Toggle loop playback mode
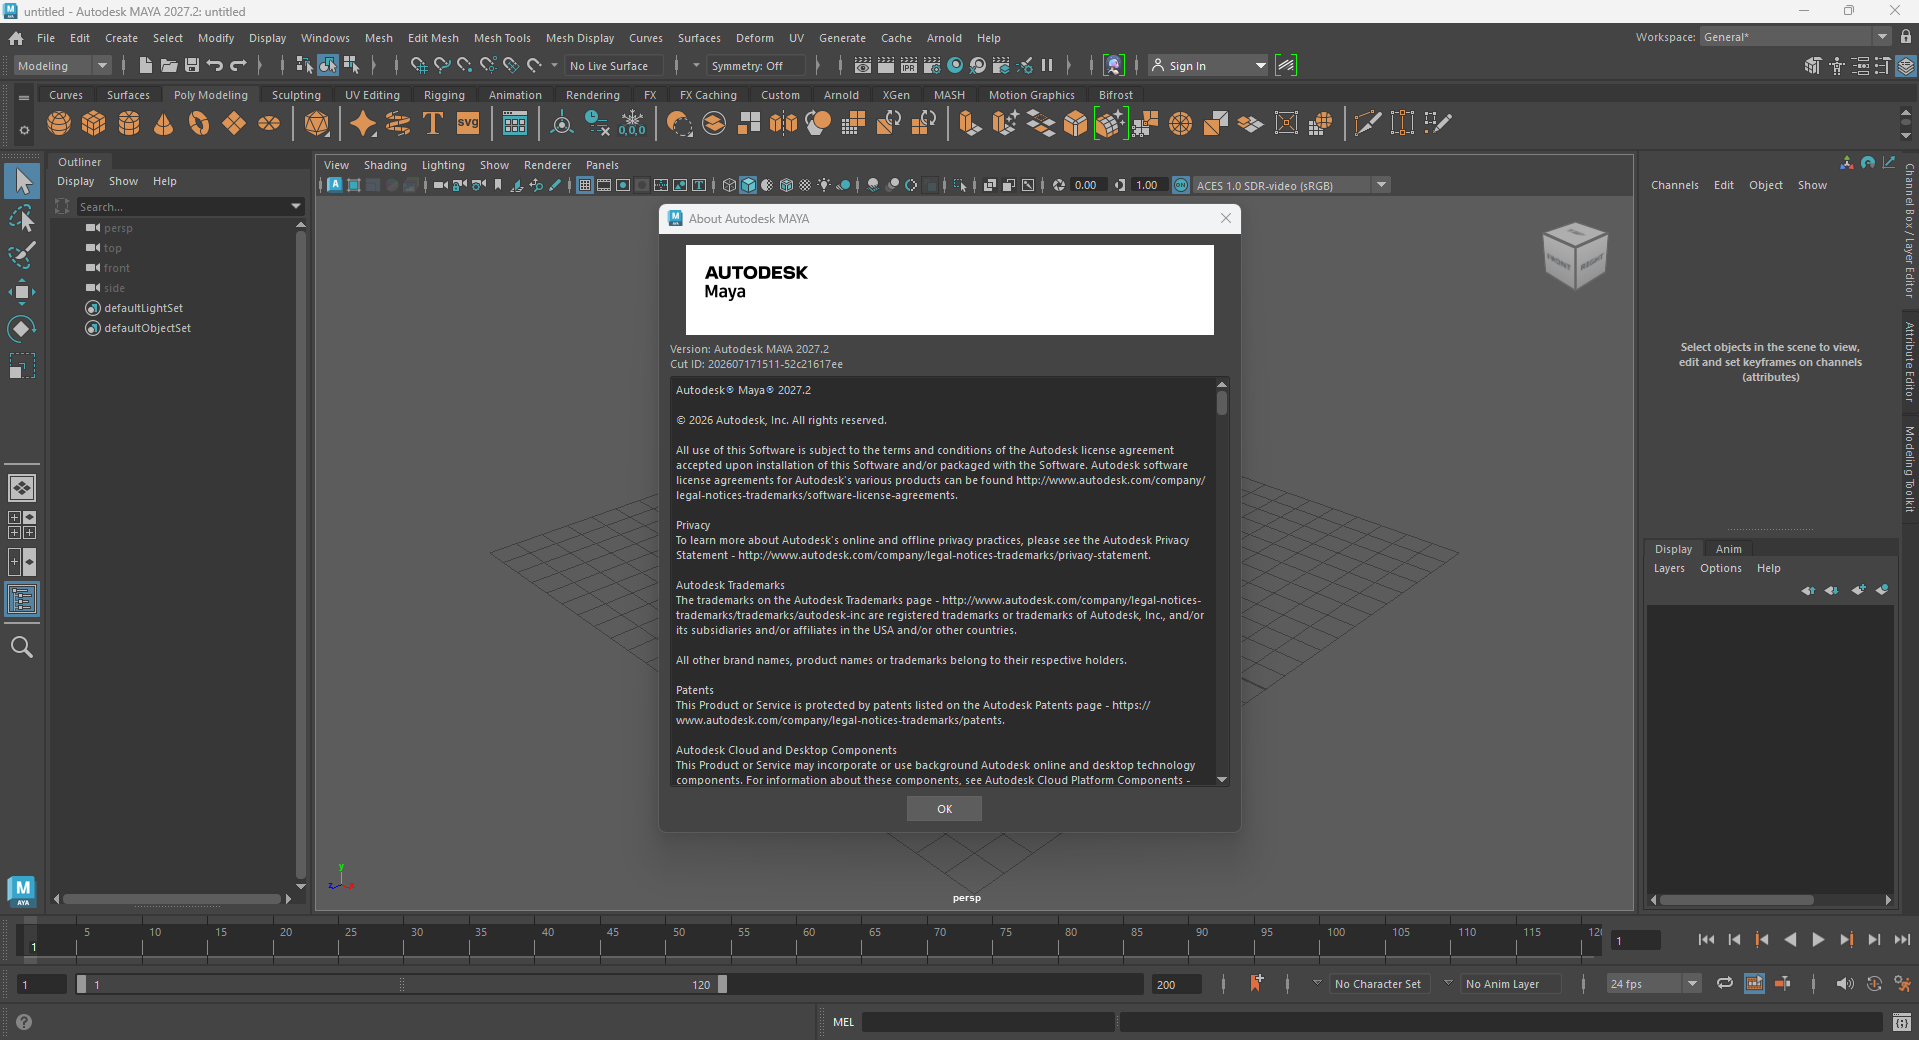 pos(1725,984)
